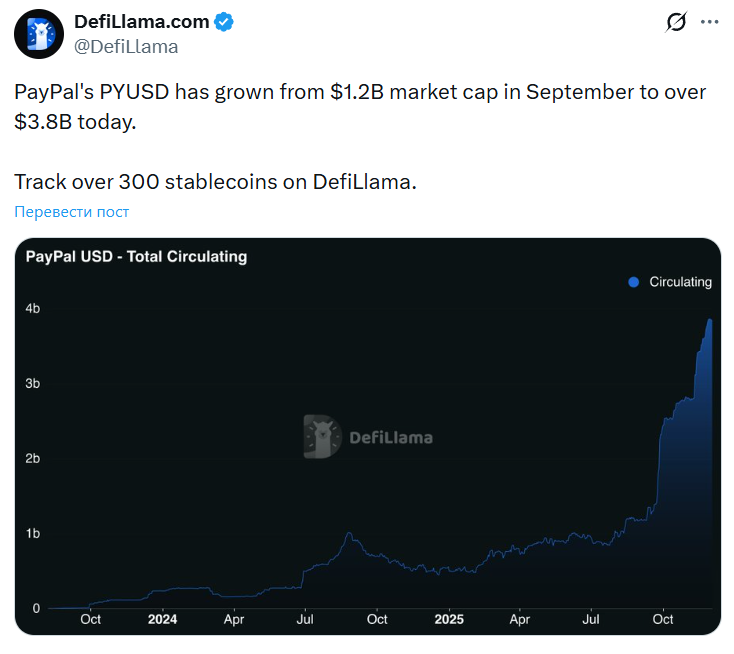The image size is (734, 654).
Task: Click the 4b y-axis label
Action: [x=33, y=309]
